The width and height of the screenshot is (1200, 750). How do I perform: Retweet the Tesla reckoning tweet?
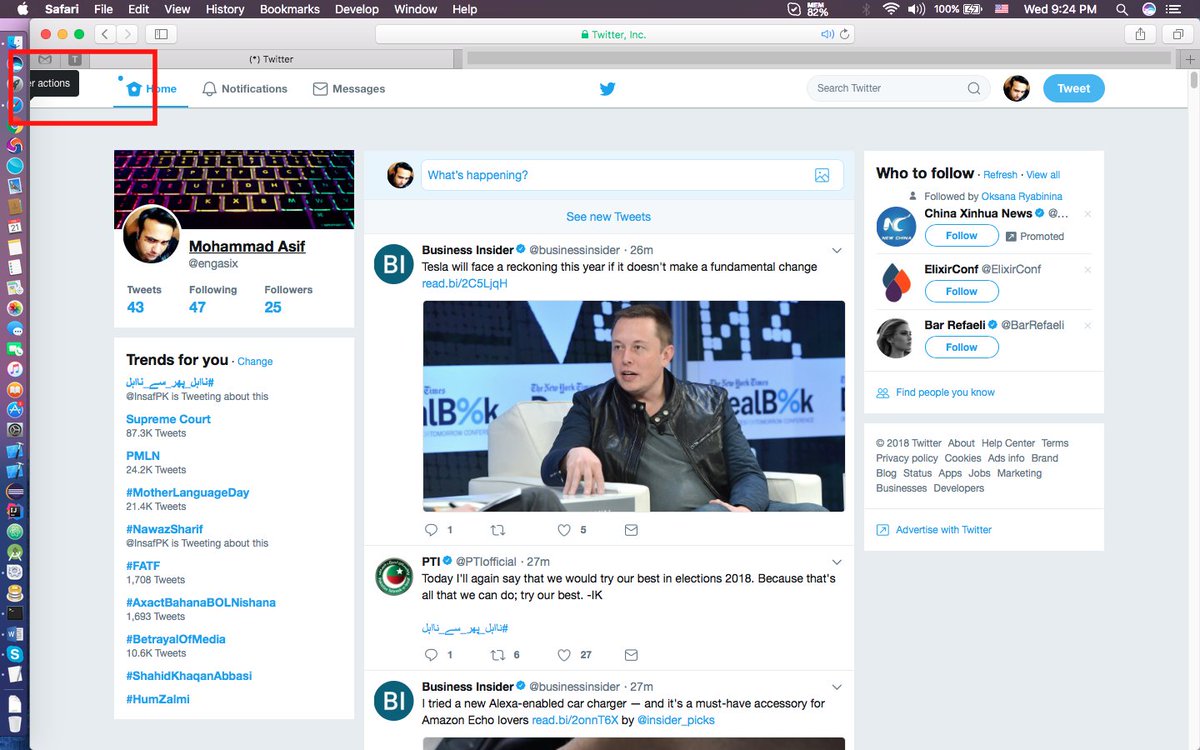click(x=498, y=530)
